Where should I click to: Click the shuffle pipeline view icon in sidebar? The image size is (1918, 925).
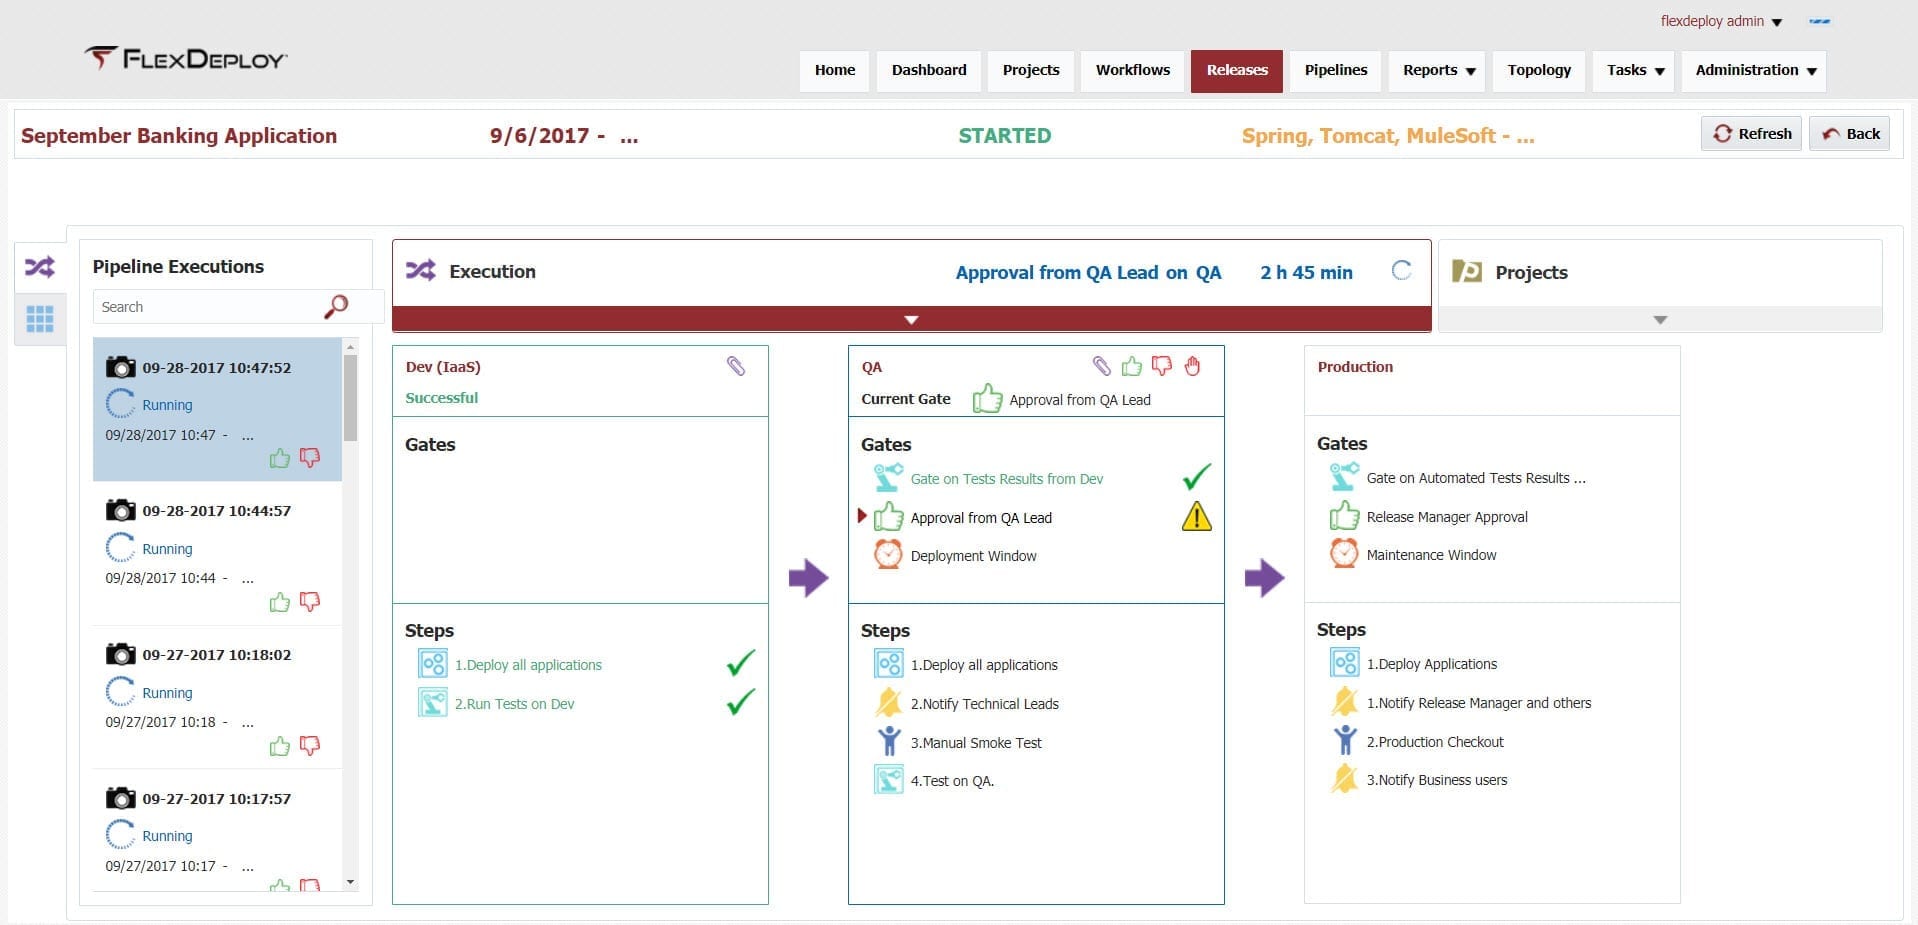(40, 267)
